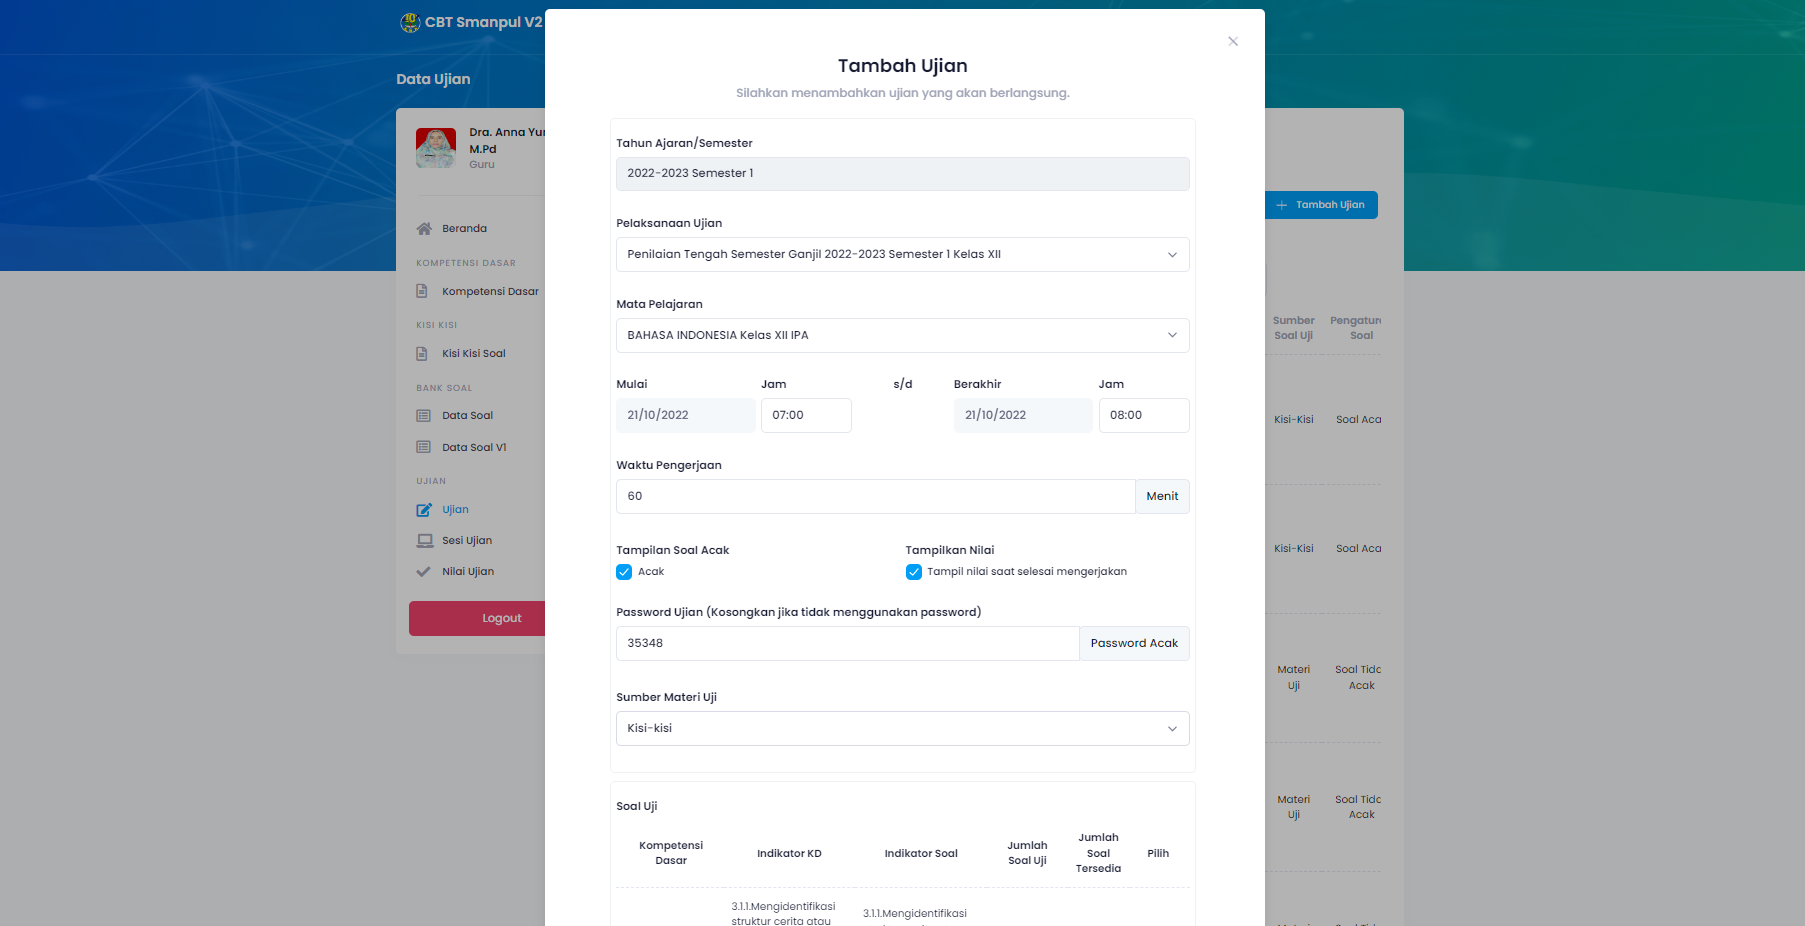Click the Beranda home icon
Viewport: 1805px width, 926px height.
click(424, 229)
